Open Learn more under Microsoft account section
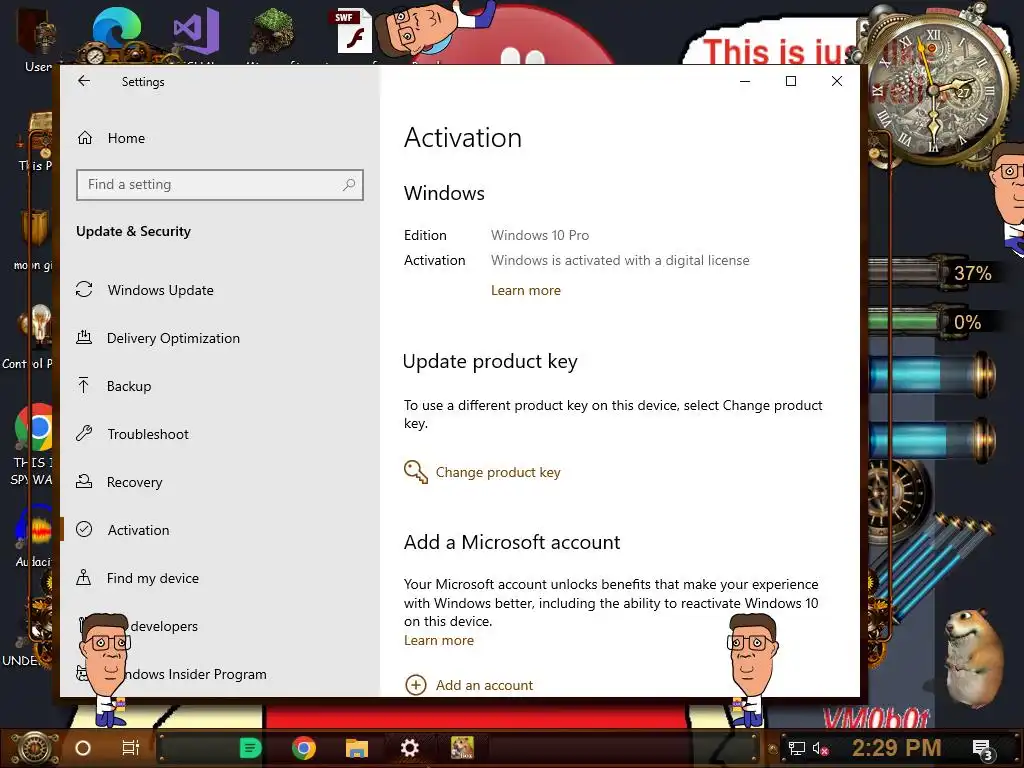Viewport: 1024px width, 768px height. click(x=439, y=641)
